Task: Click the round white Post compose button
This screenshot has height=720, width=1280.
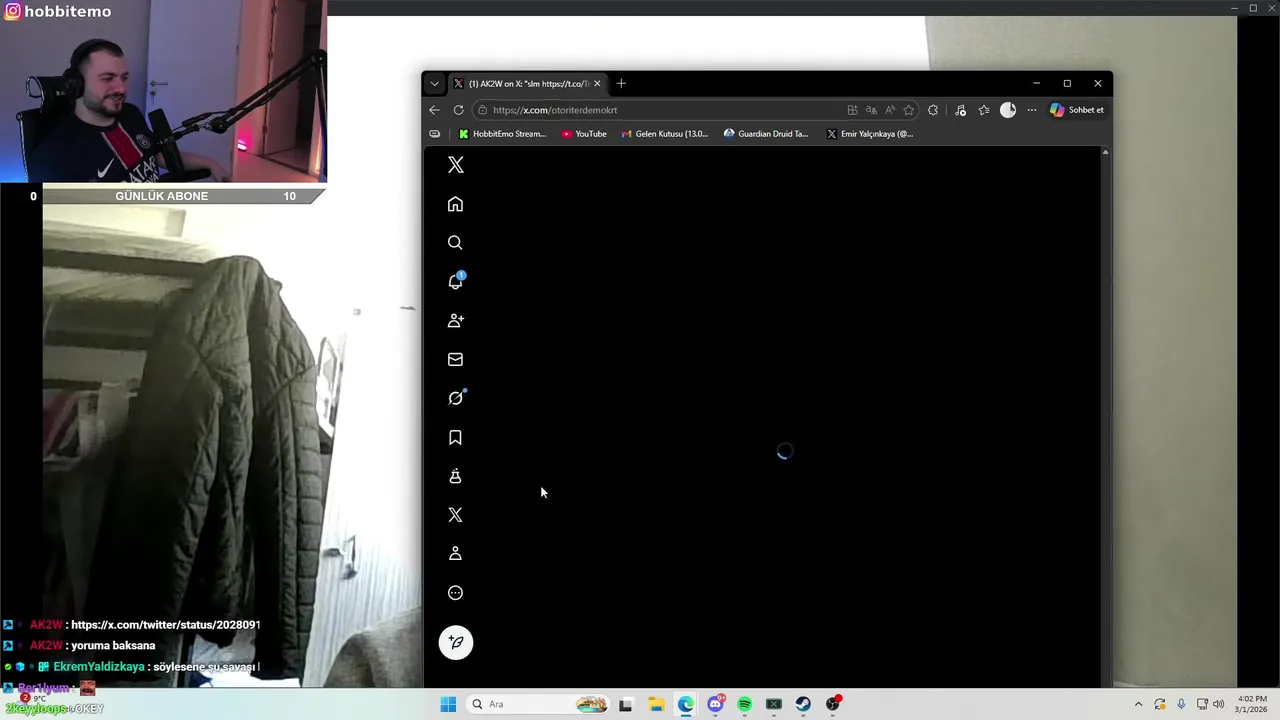Action: [x=456, y=642]
